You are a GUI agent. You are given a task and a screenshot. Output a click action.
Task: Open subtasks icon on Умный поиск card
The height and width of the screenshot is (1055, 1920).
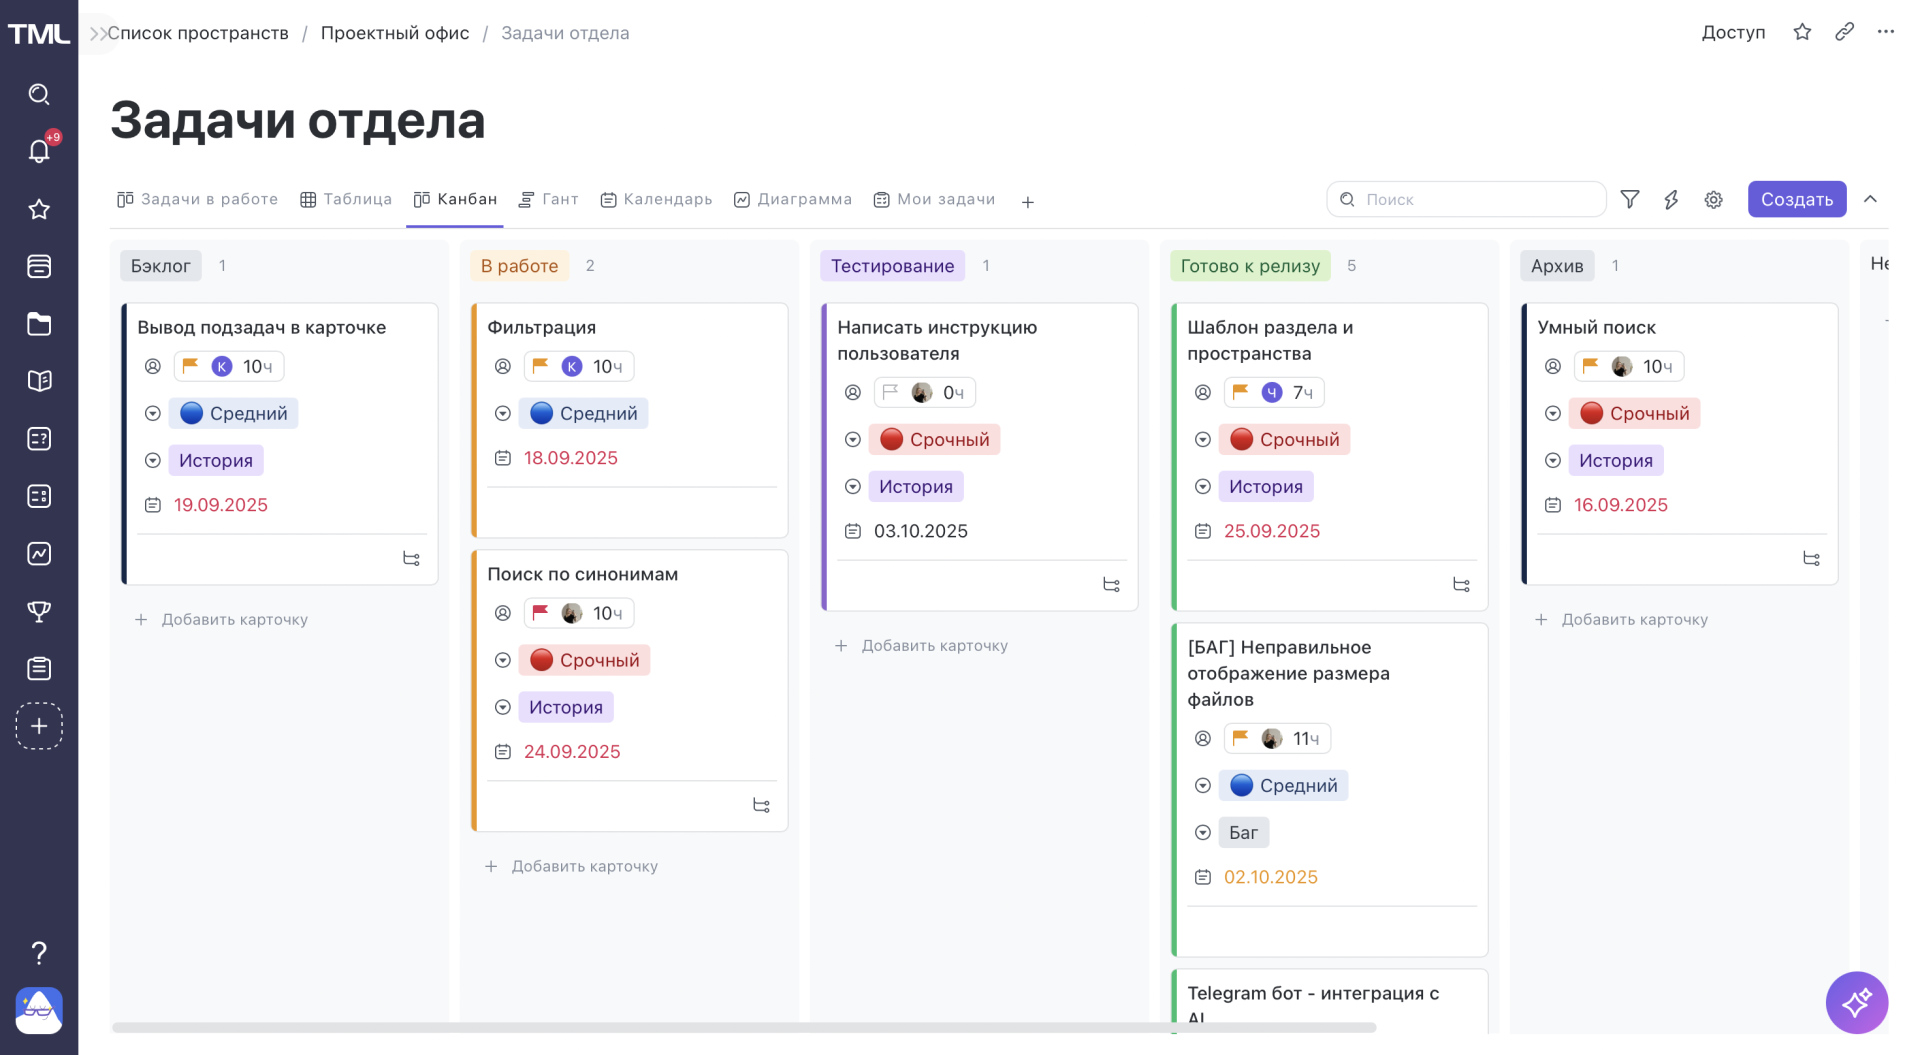pyautogui.click(x=1811, y=559)
